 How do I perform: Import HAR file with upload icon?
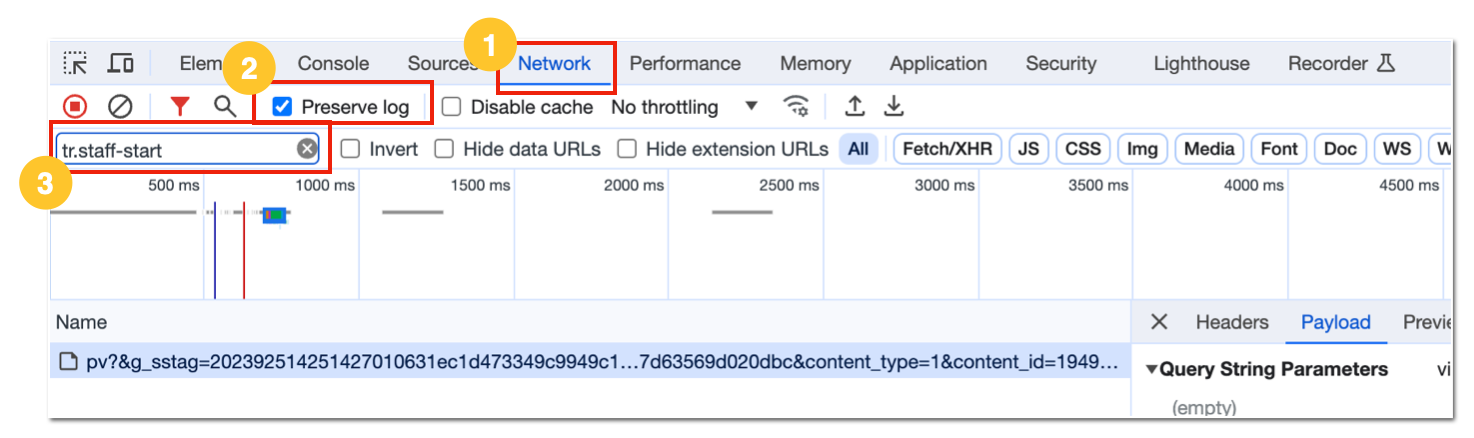(855, 106)
